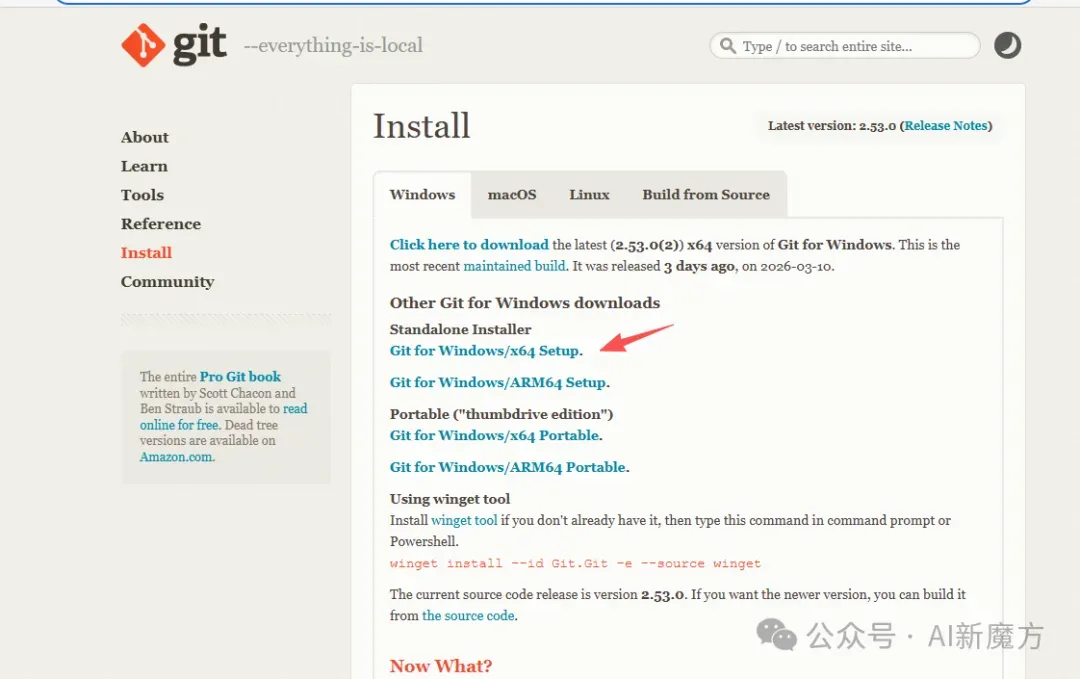Select the Install sidebar item
The width and height of the screenshot is (1080, 679).
(146, 253)
